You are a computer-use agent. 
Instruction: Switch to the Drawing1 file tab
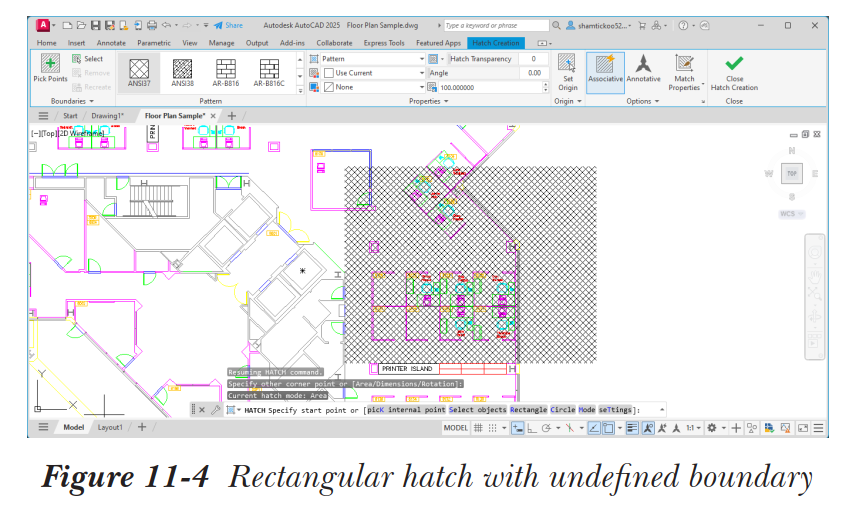coord(107,116)
